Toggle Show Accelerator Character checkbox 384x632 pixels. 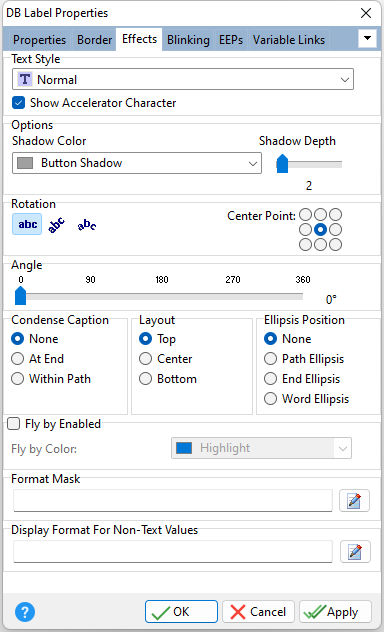[x=19, y=103]
